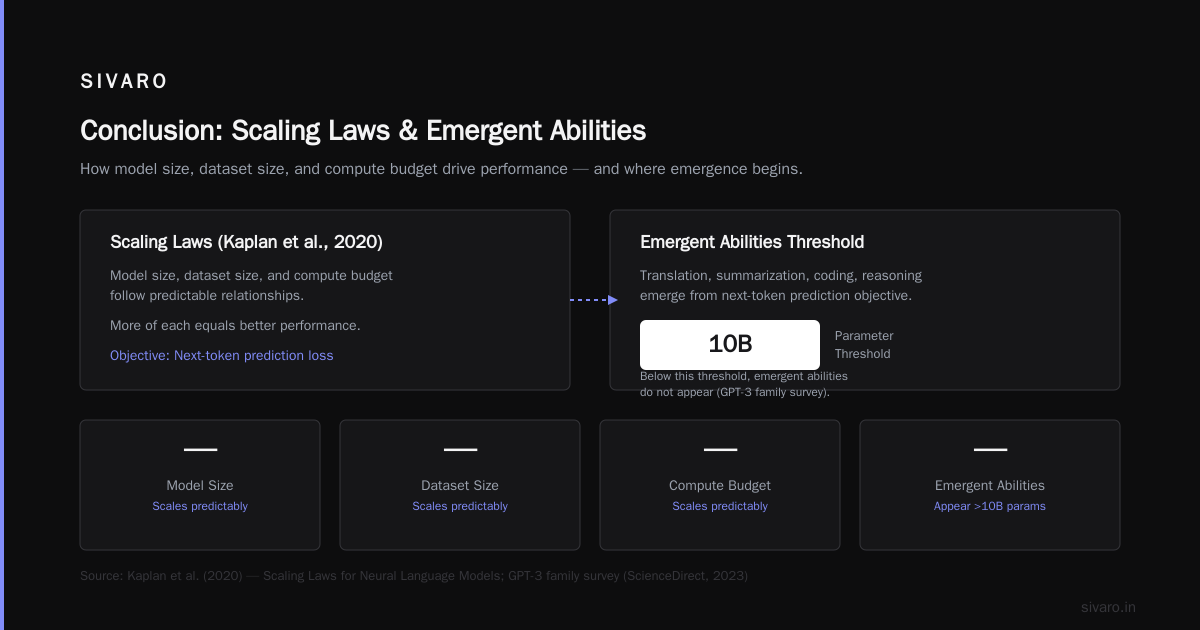Click the dash icon above Emergent Abilities
The height and width of the screenshot is (630, 1200).
click(x=990, y=450)
